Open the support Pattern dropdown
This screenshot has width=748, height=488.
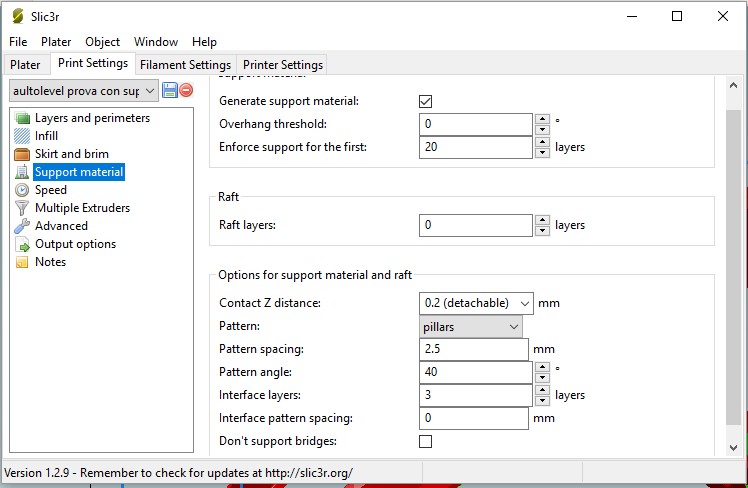pyautogui.click(x=471, y=327)
